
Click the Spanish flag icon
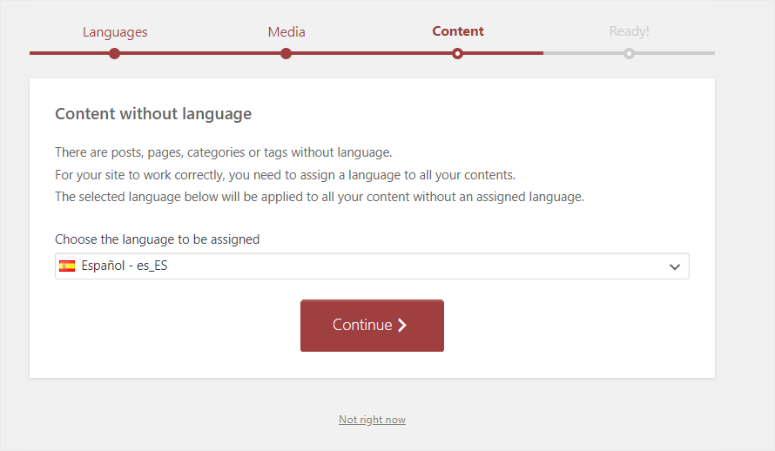tap(67, 266)
